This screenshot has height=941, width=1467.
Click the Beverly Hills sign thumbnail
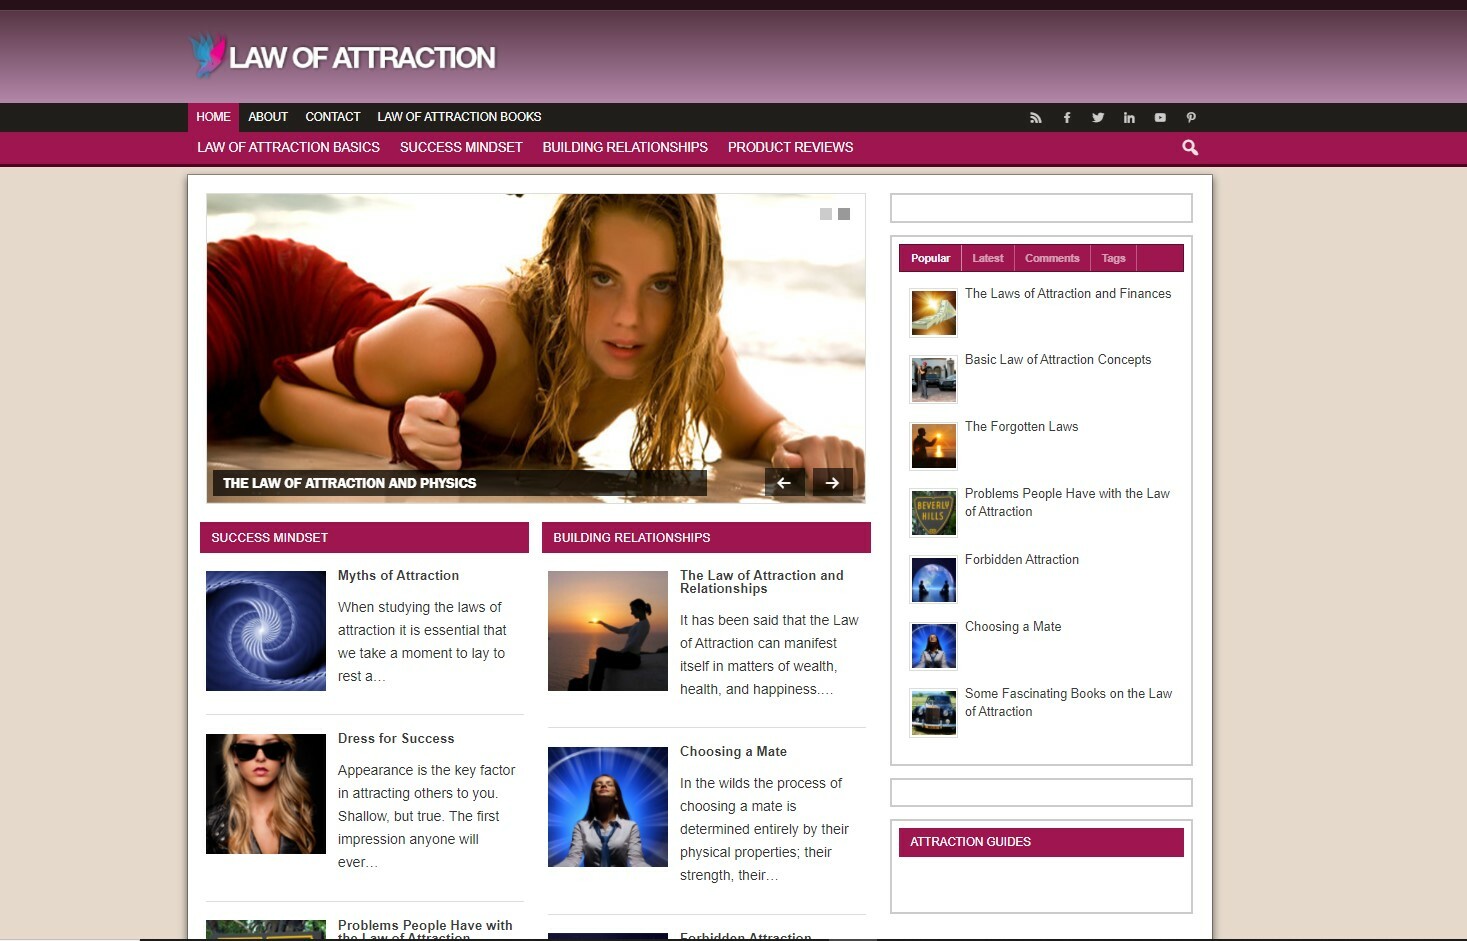[934, 513]
